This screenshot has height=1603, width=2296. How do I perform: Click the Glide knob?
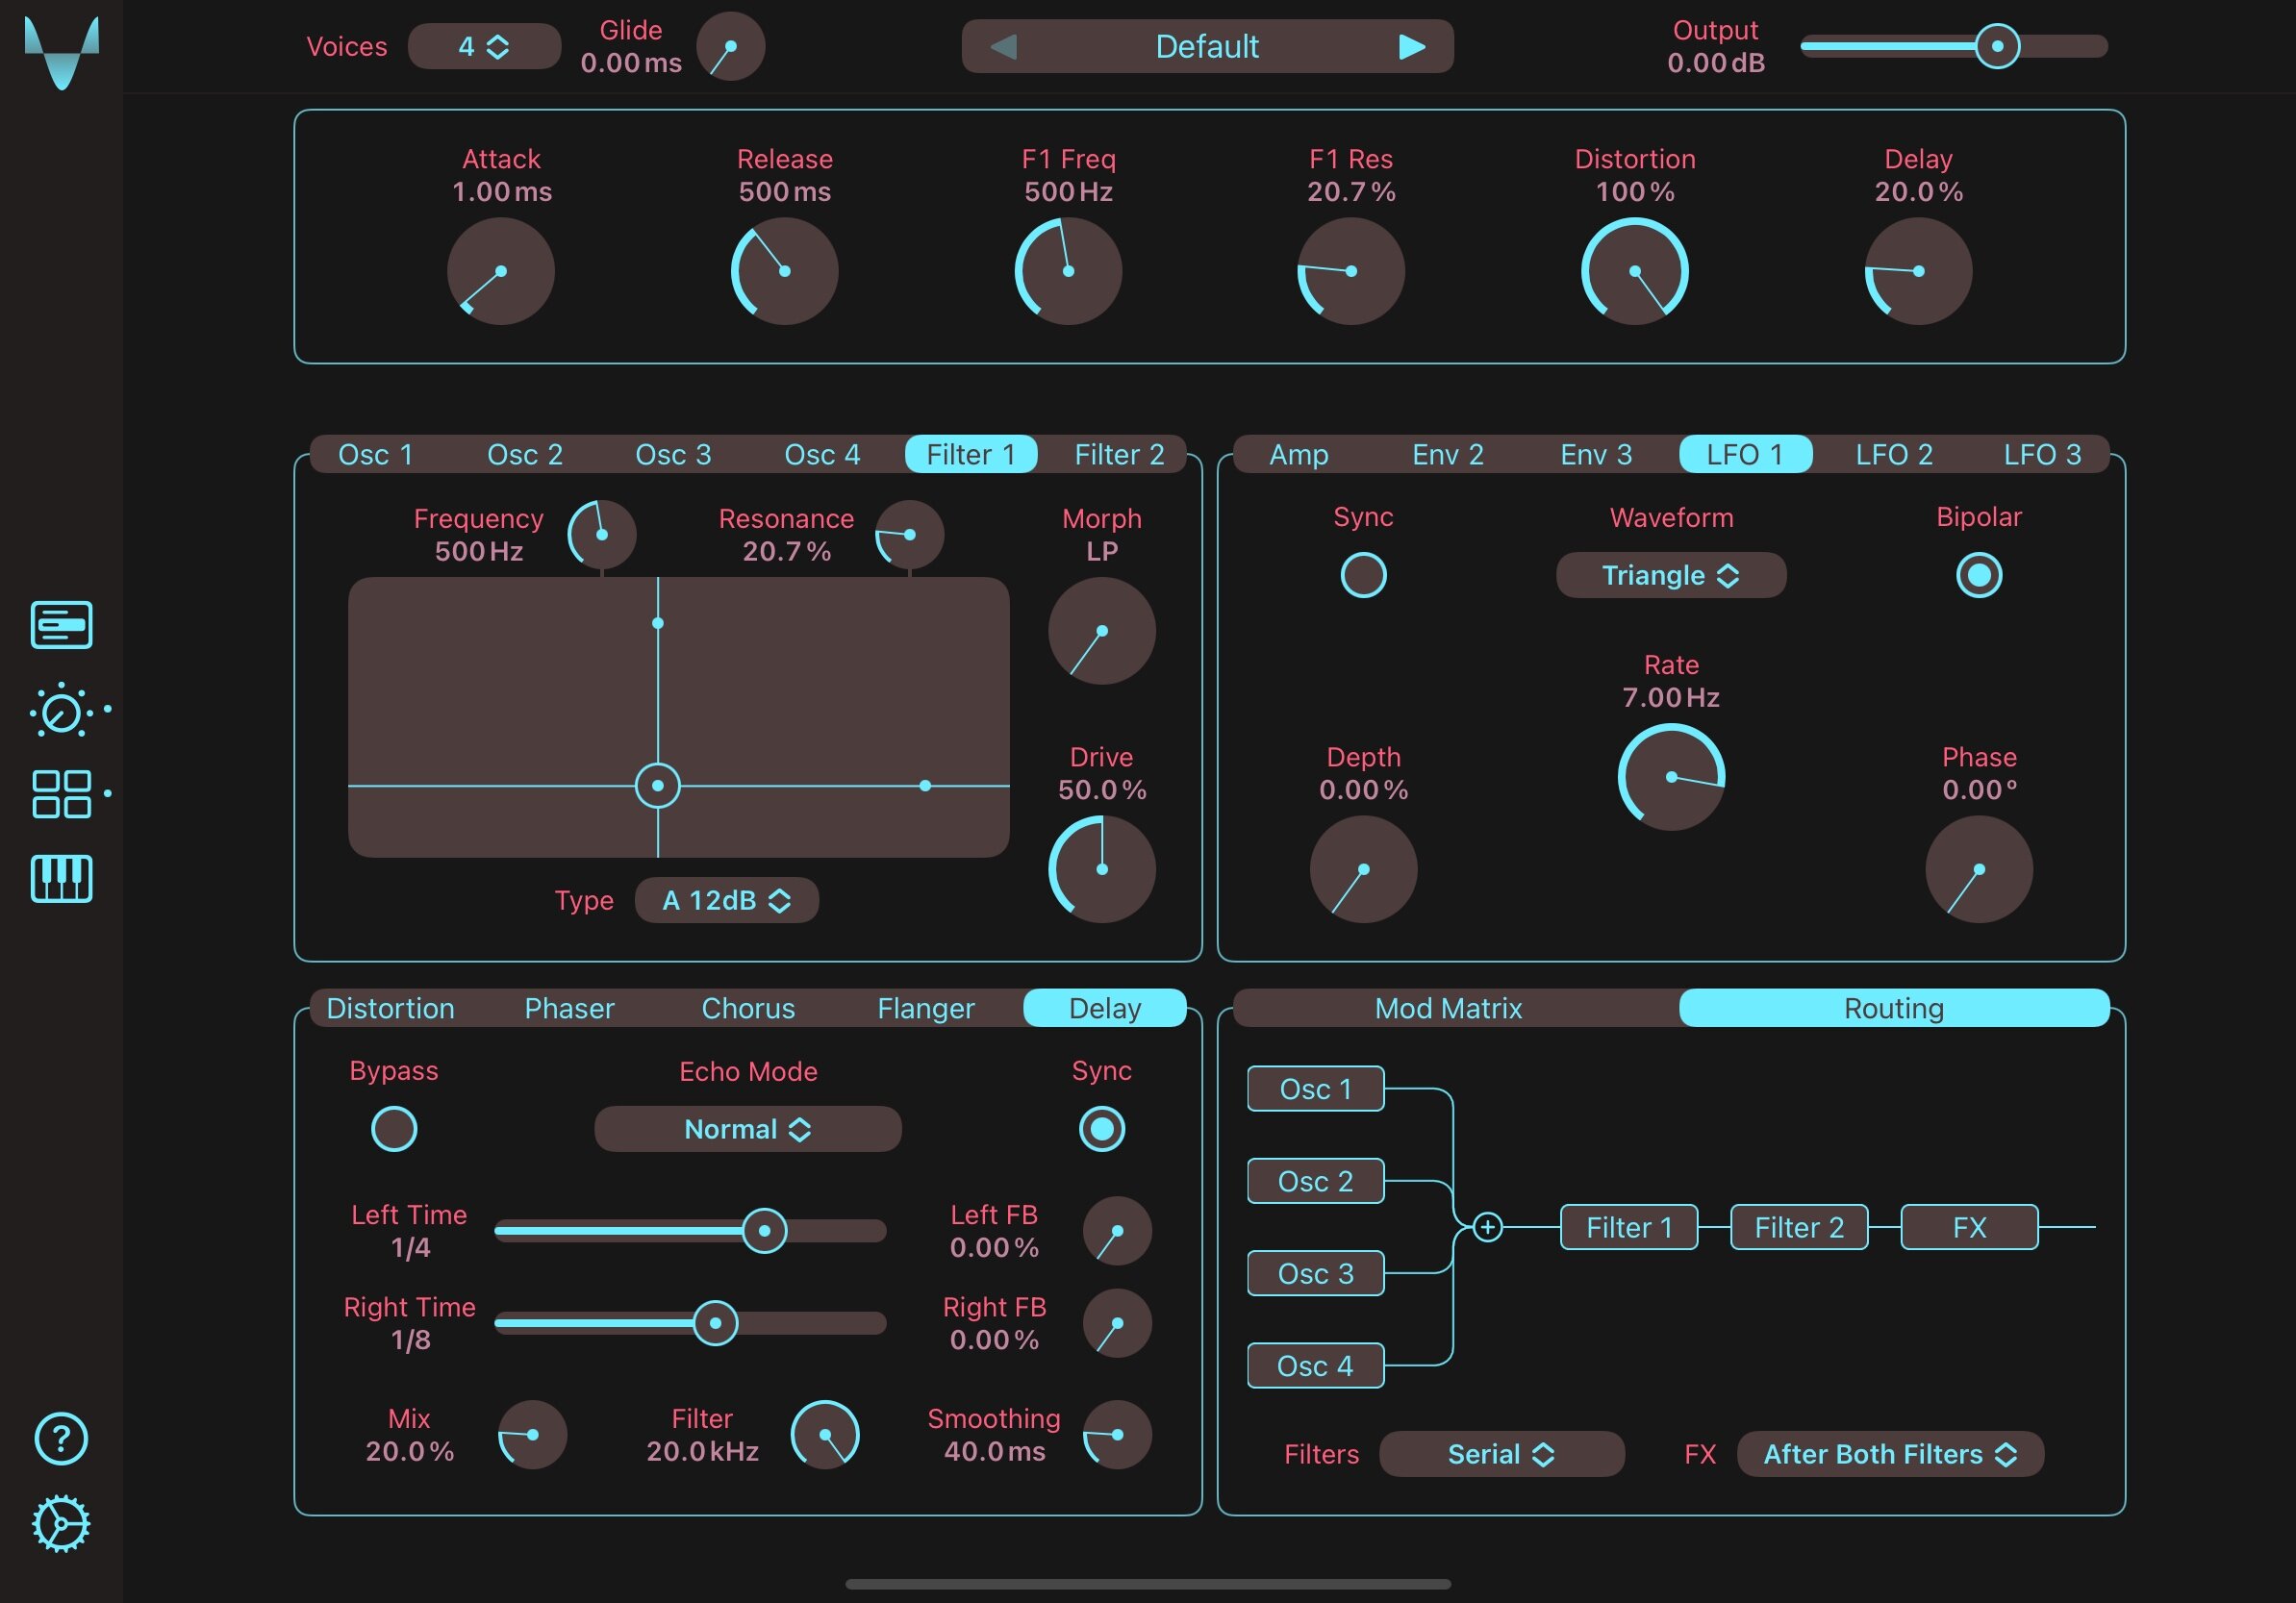(x=730, y=47)
